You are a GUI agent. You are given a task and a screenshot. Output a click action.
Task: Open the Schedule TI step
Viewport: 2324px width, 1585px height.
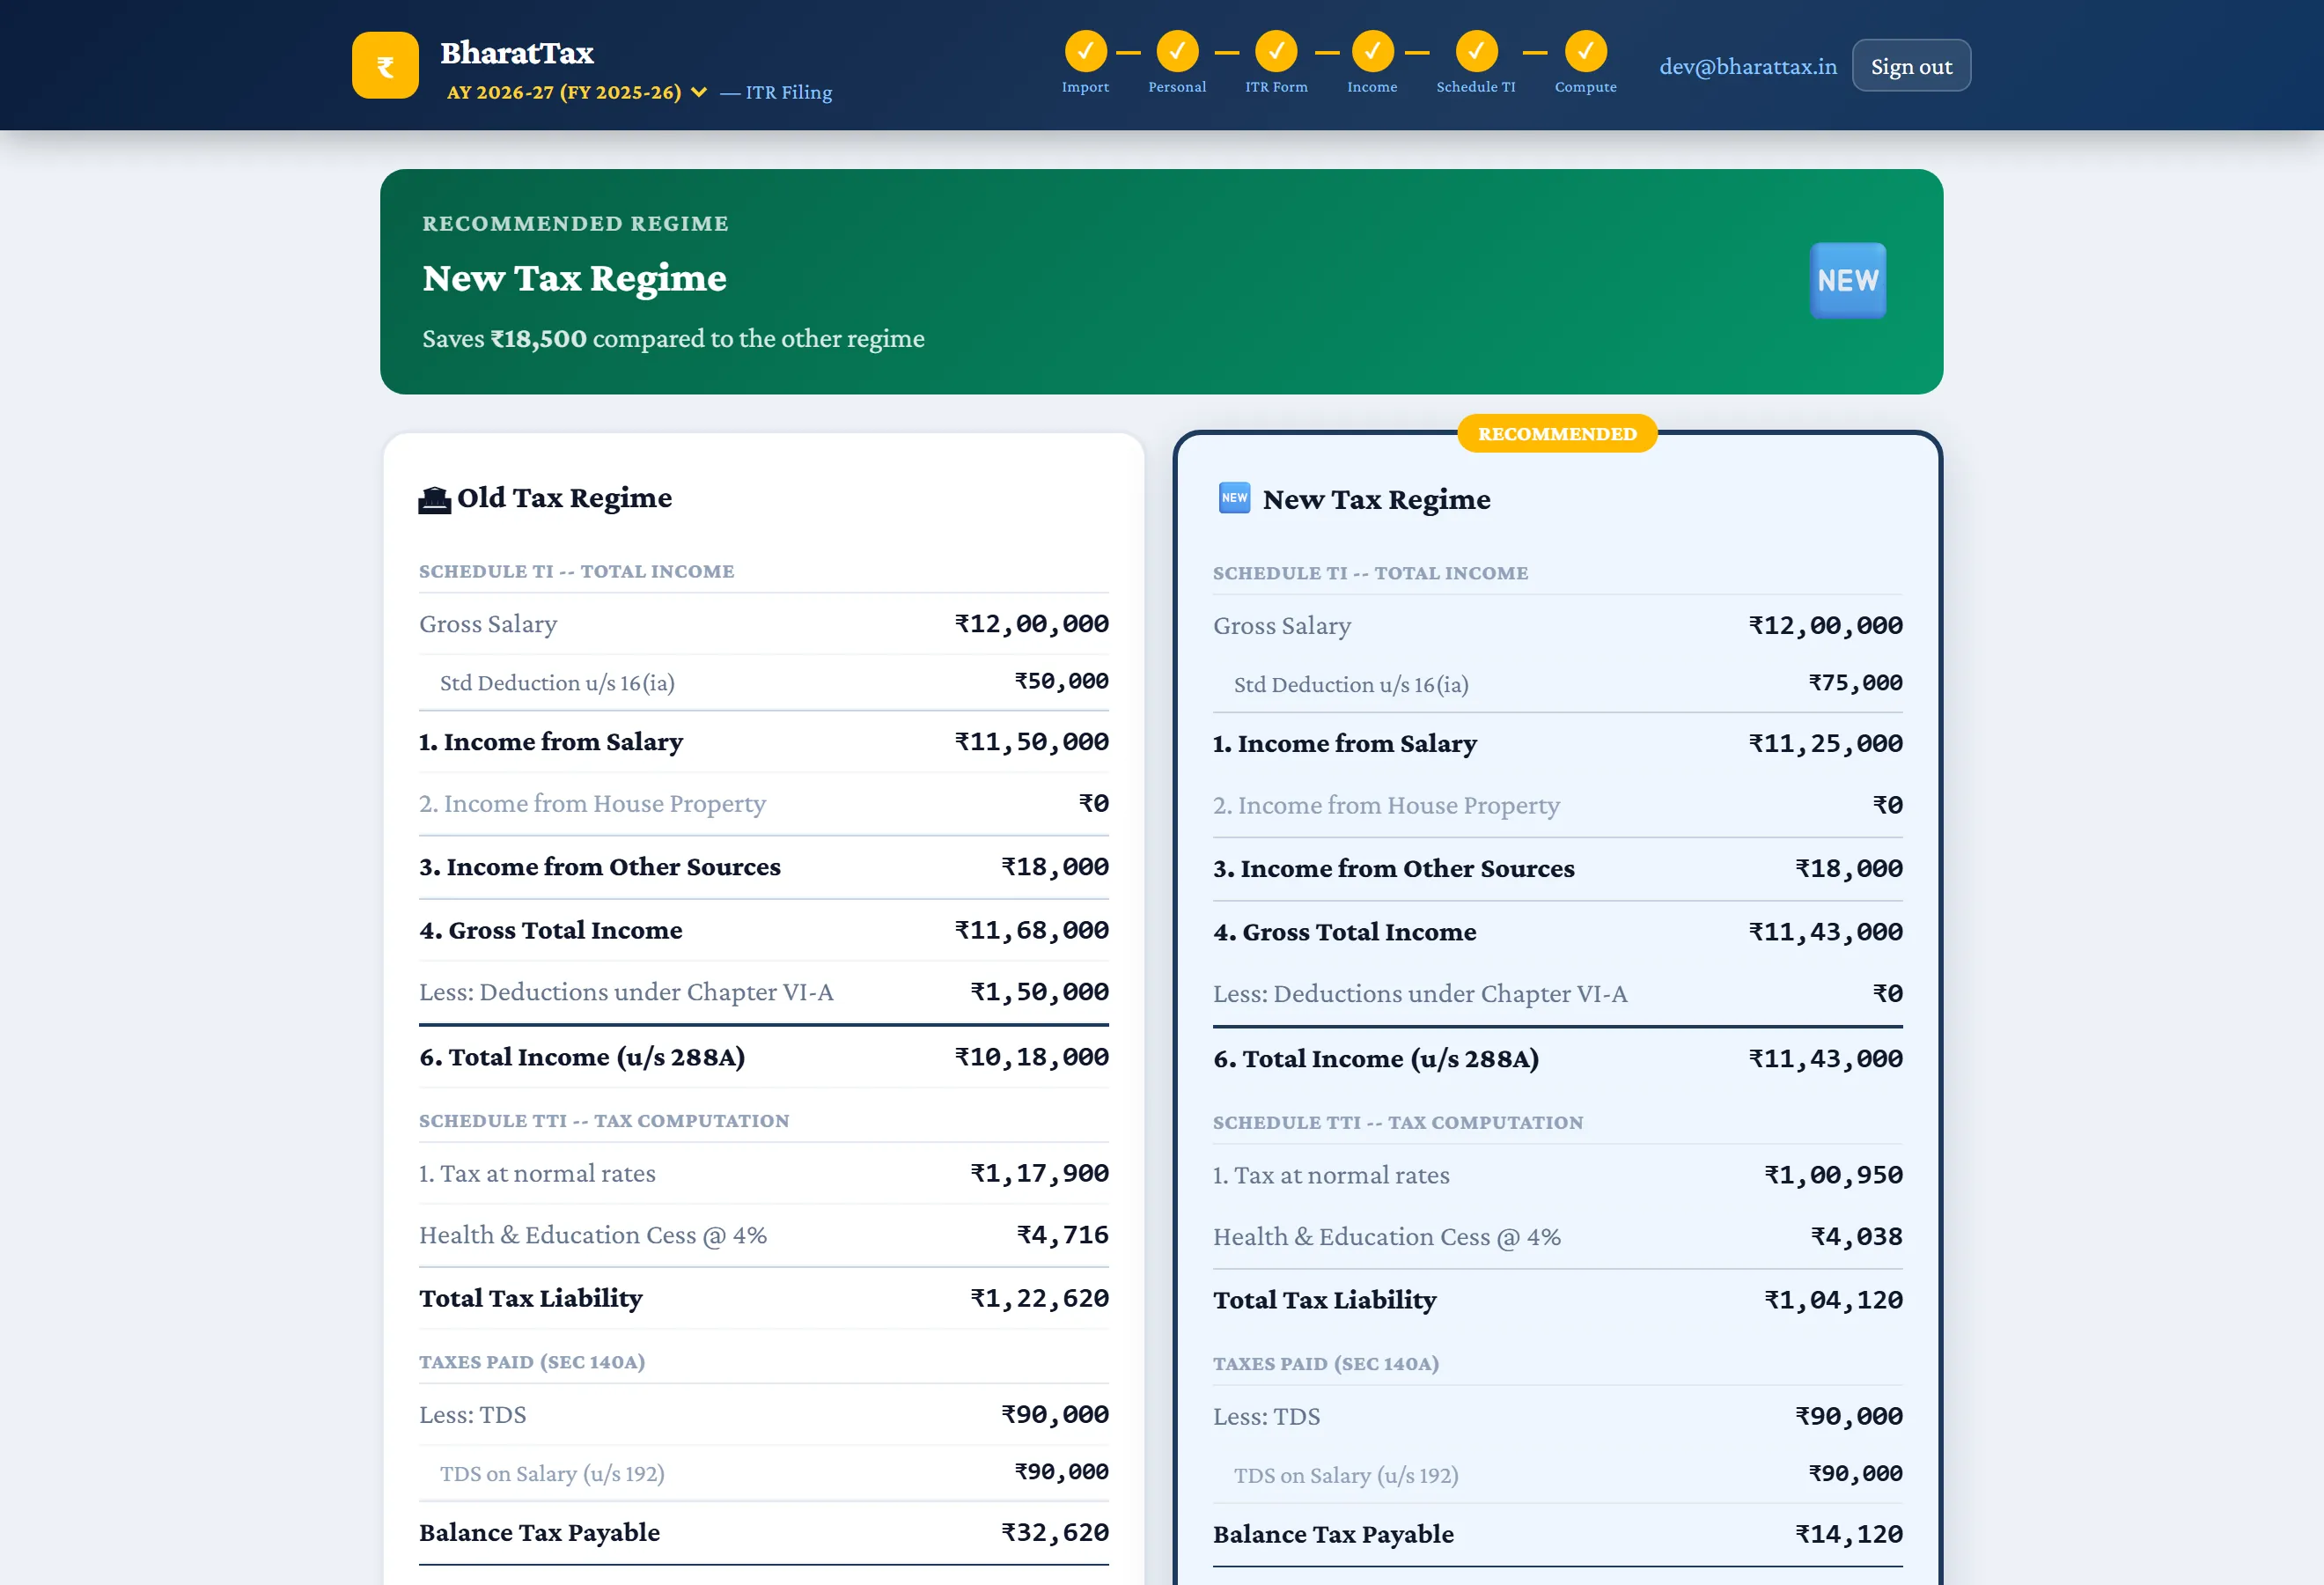(1476, 62)
